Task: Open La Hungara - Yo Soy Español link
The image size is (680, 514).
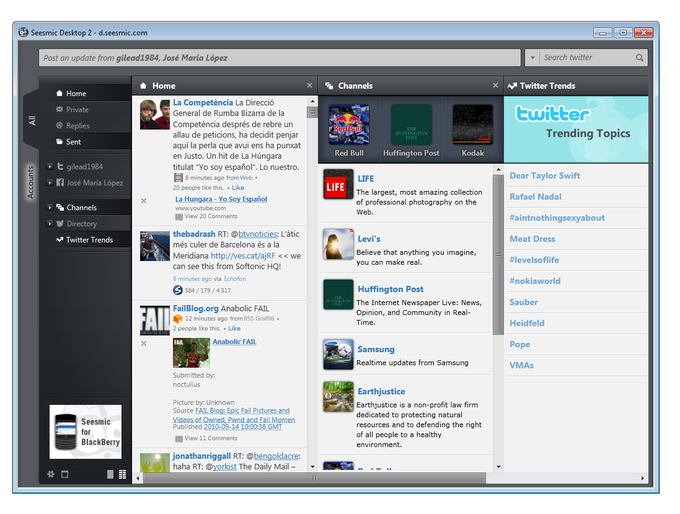Action: [221, 199]
